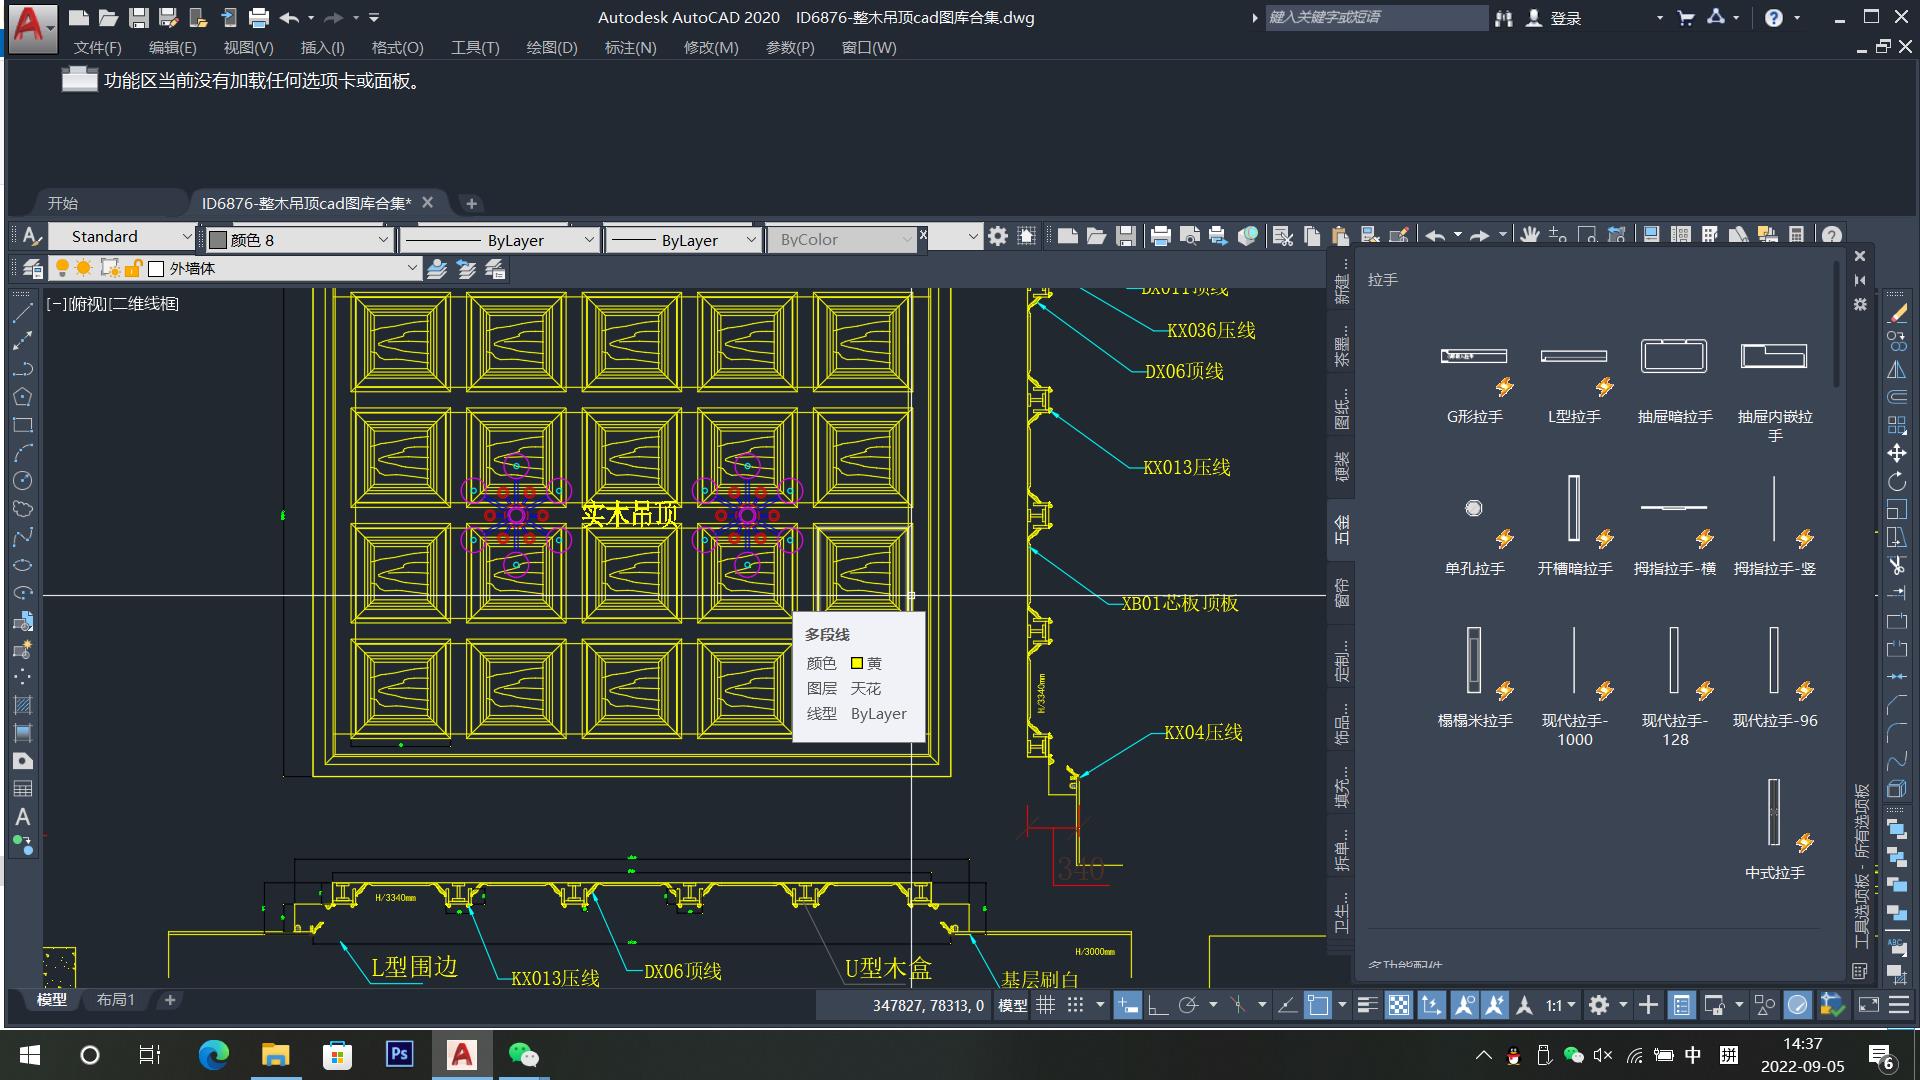Viewport: 1920px width, 1080px height.
Task: Open the layer properties manager icon
Action: coord(32,268)
